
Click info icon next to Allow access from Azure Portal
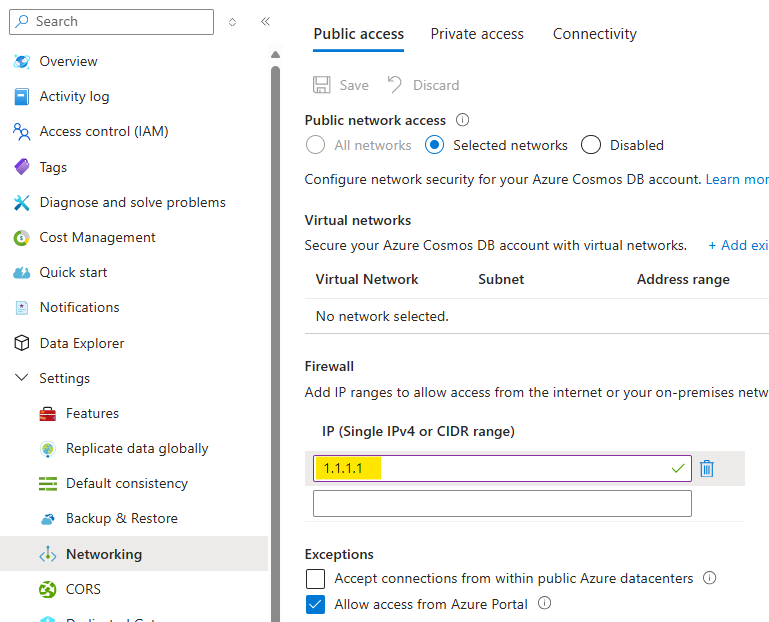coord(544,603)
